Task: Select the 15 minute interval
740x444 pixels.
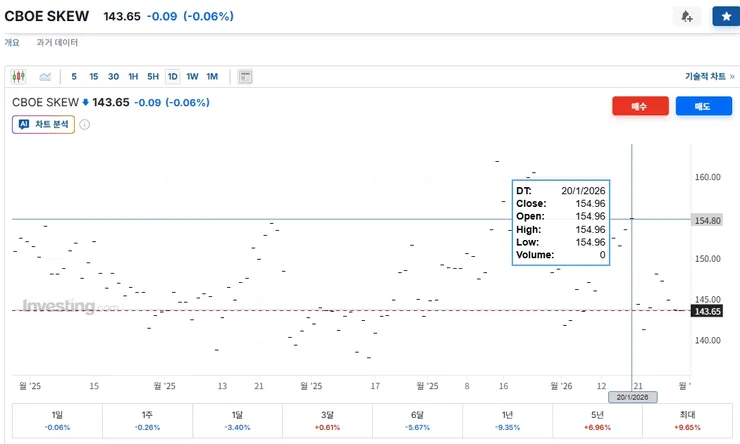Action: pos(93,76)
